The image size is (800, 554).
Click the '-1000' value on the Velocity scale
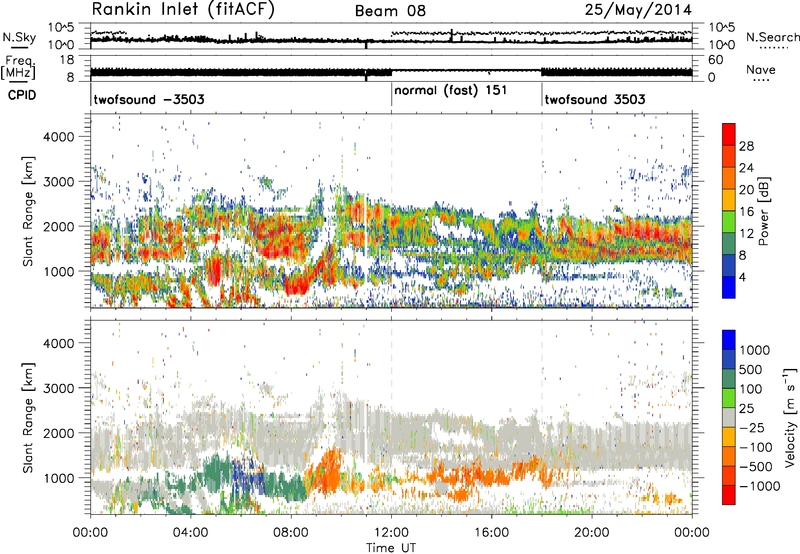759,486
